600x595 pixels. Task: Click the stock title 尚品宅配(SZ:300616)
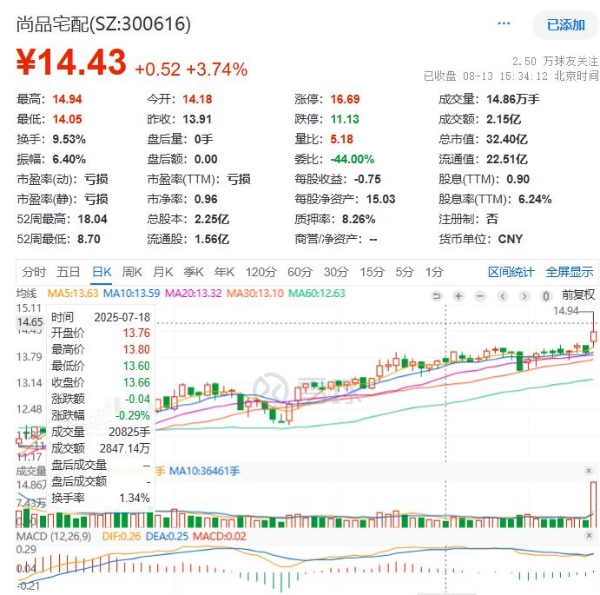tap(103, 24)
